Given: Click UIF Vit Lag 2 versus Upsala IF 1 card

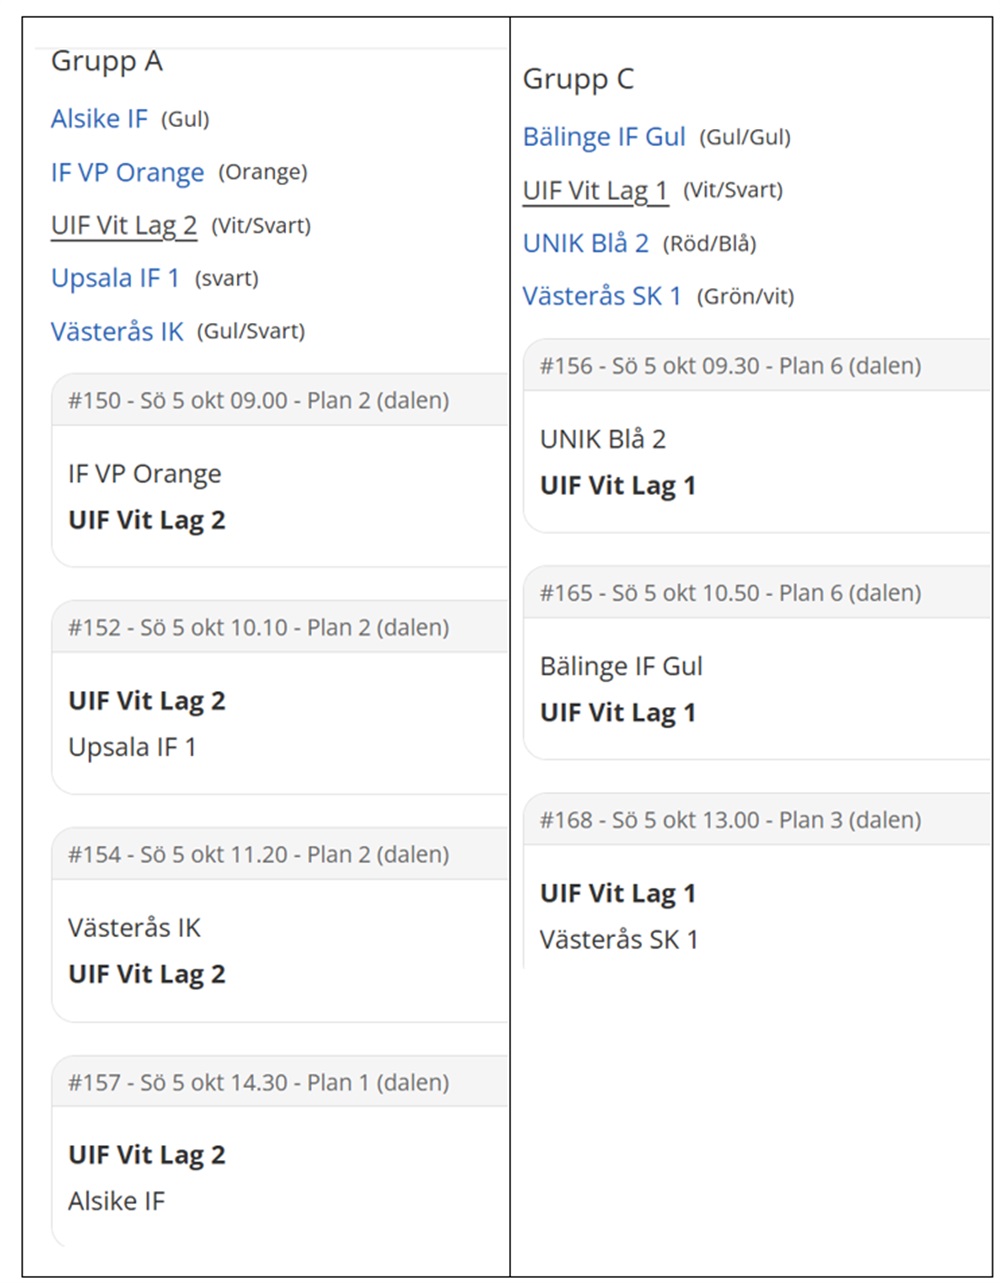Looking at the screenshot, I should 280,723.
